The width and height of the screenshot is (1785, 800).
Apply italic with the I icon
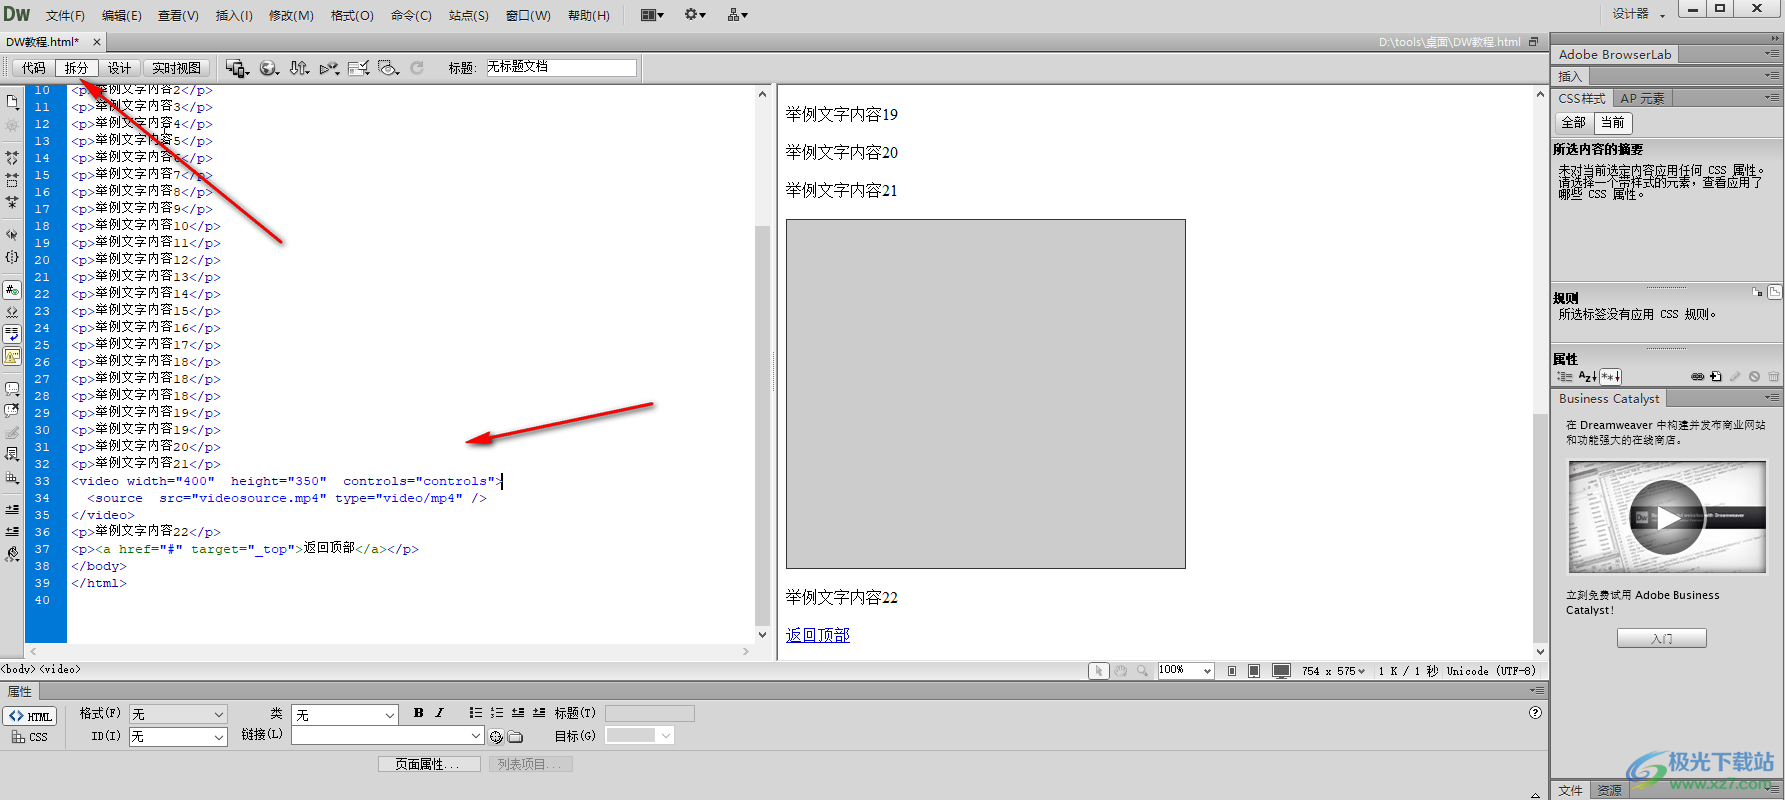pyautogui.click(x=439, y=713)
